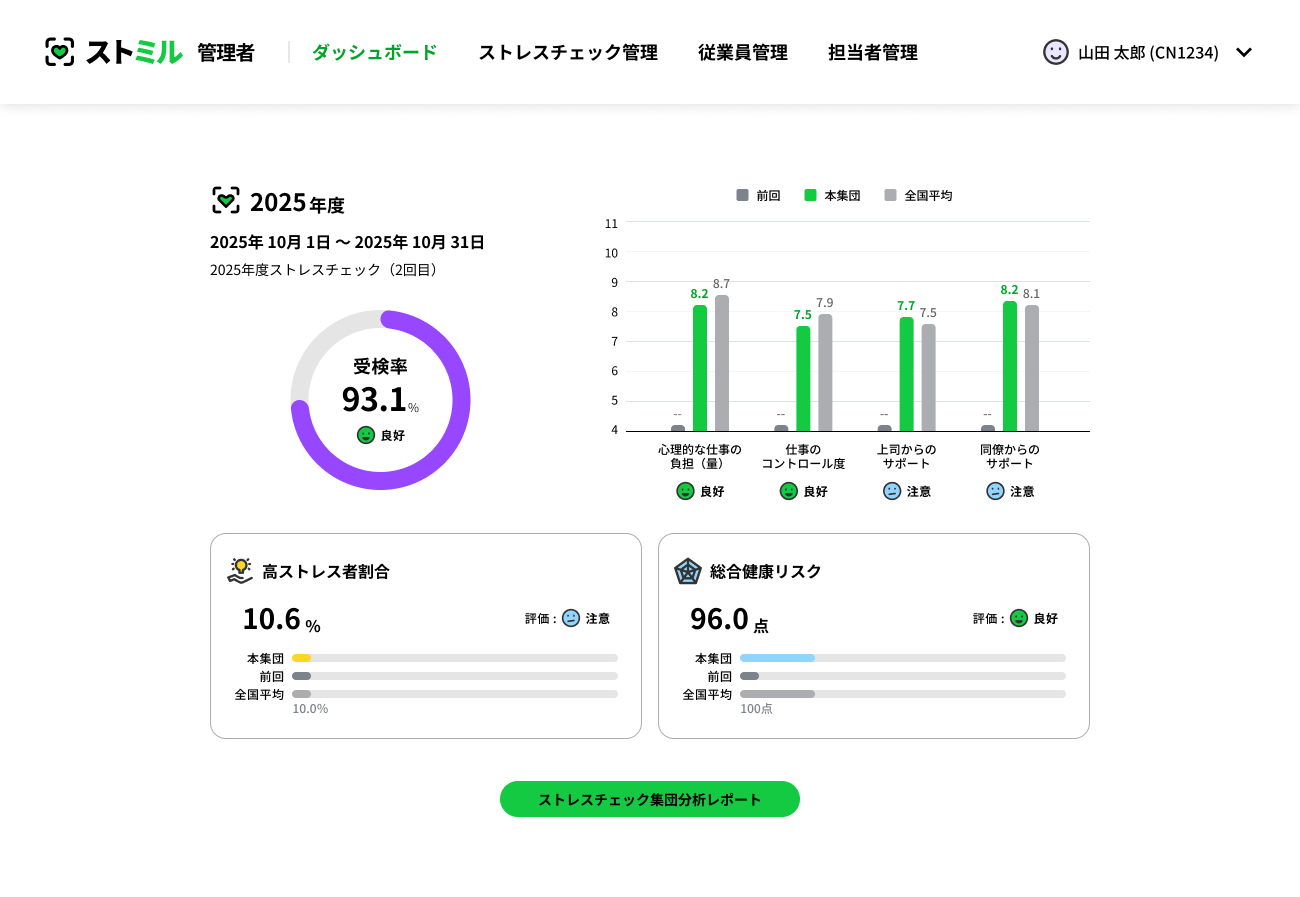Click the user avatar smiley icon
Image resolution: width=1300 pixels, height=897 pixels.
1055,52
